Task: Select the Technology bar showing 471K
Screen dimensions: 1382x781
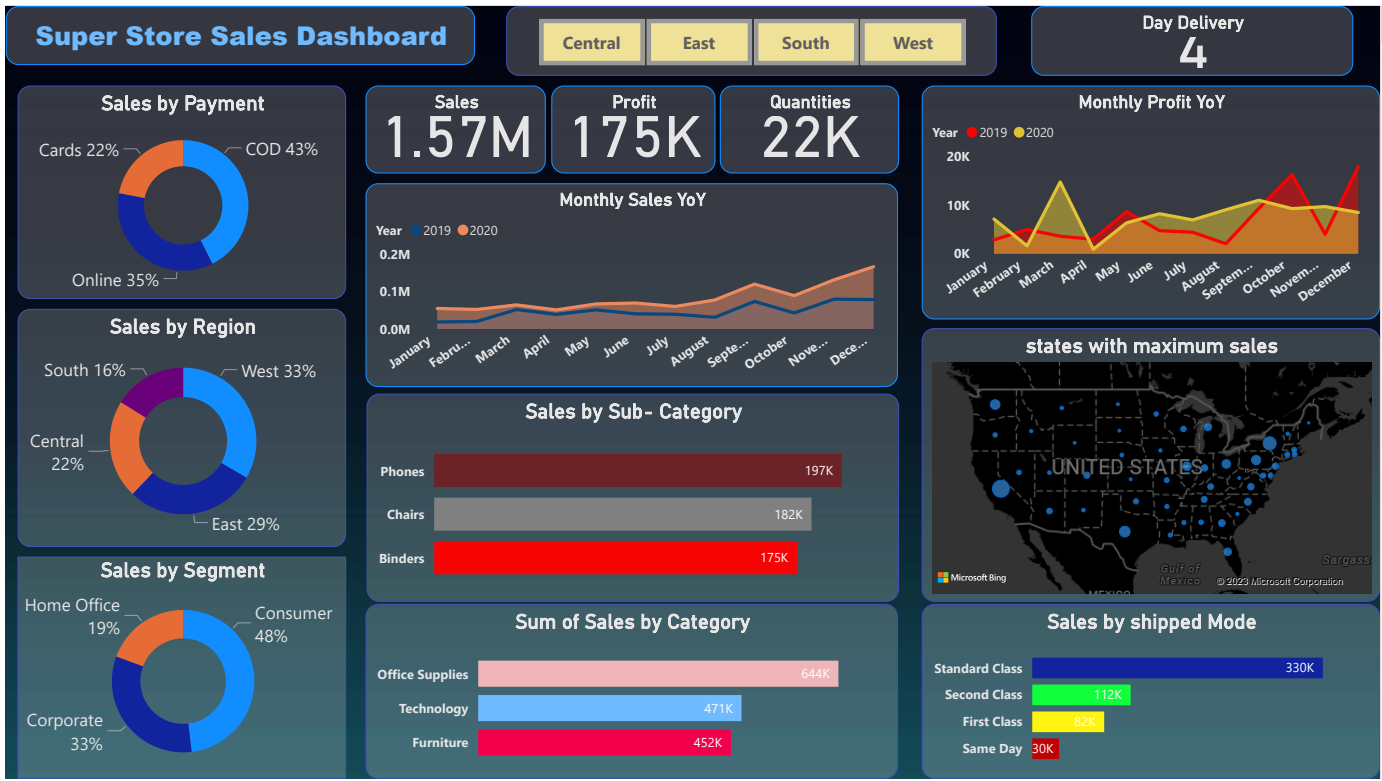Action: point(609,709)
